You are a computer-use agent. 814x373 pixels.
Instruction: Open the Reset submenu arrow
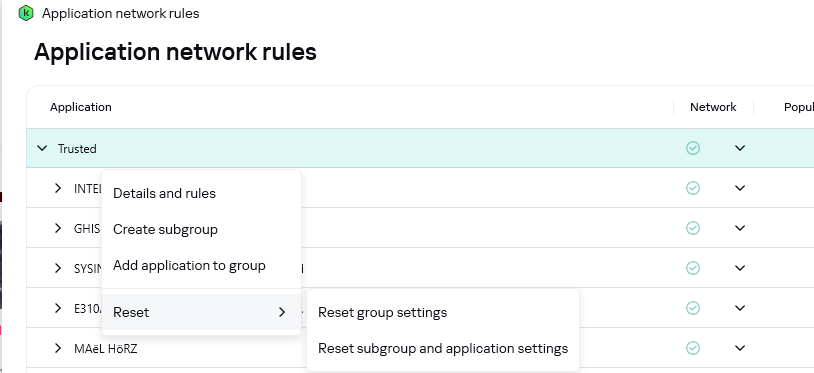click(282, 312)
